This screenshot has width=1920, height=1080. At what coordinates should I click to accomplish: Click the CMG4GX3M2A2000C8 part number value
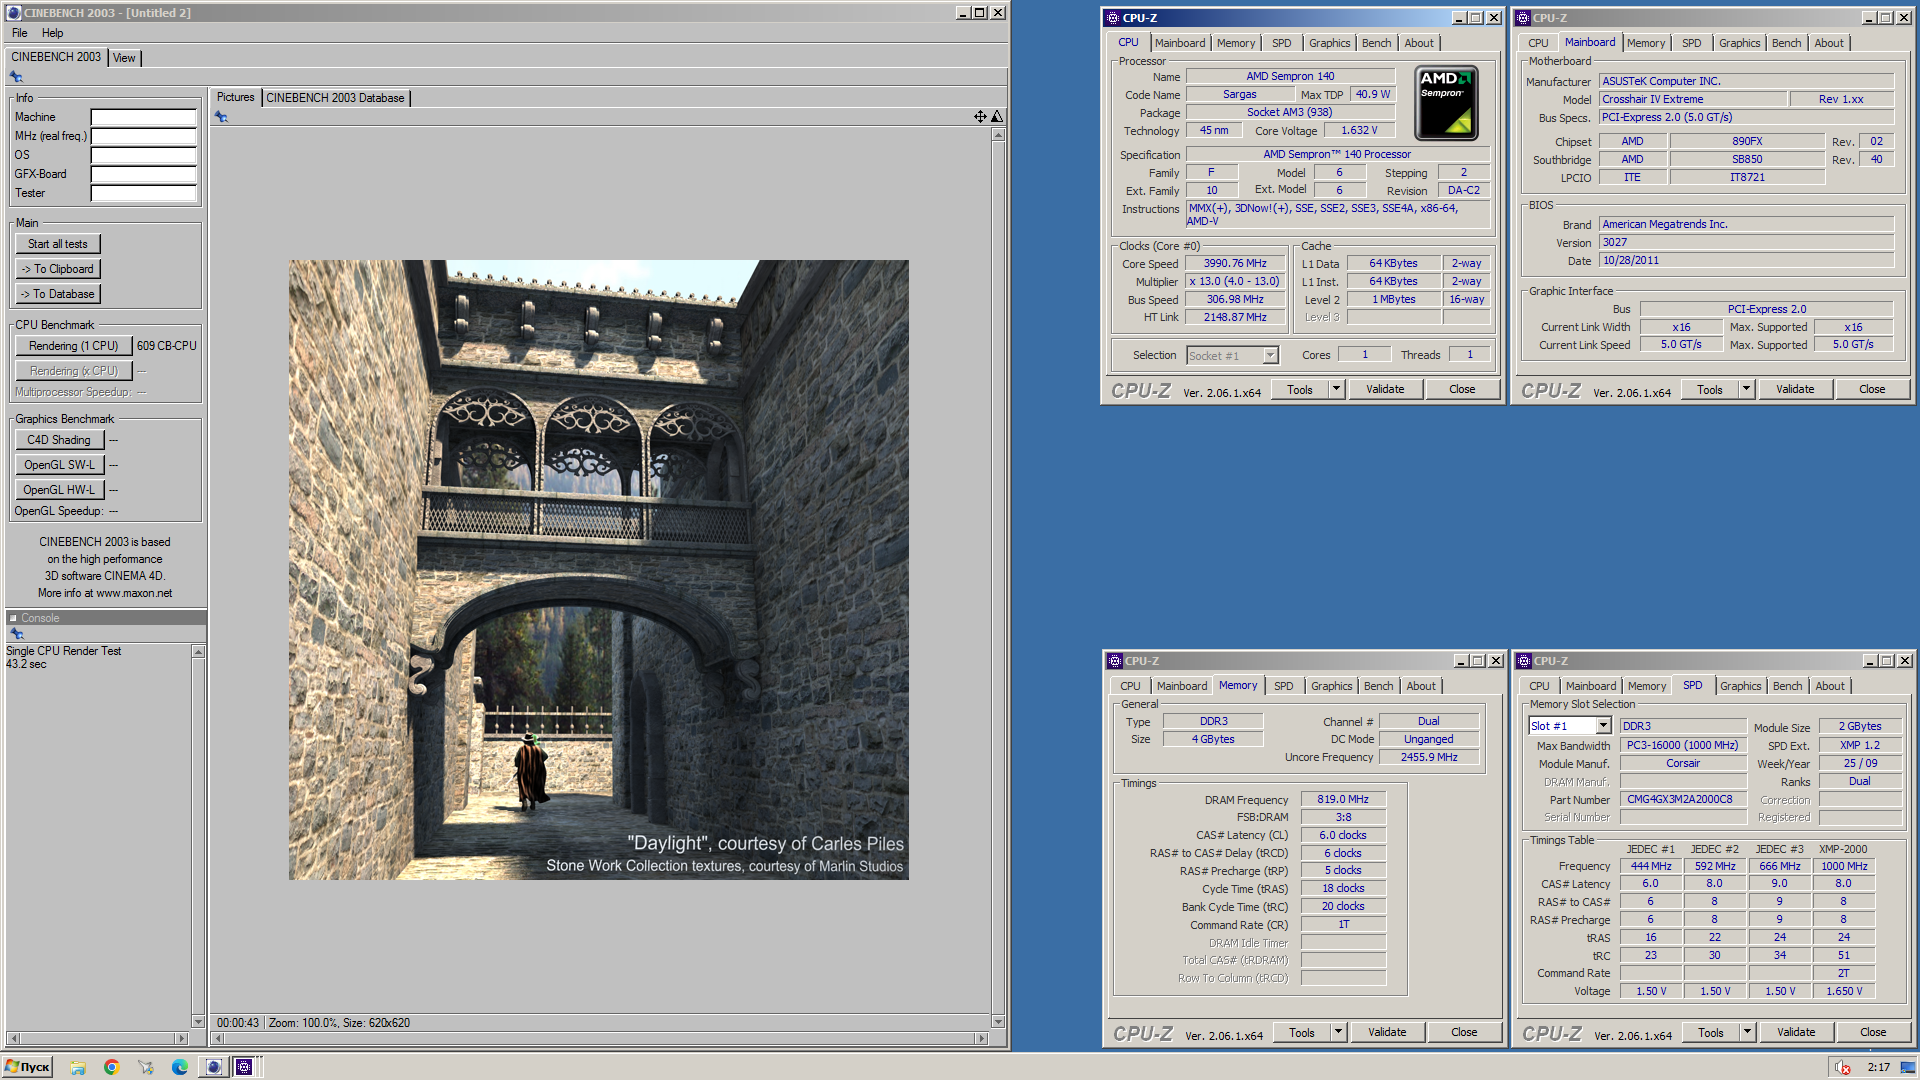pyautogui.click(x=1683, y=799)
